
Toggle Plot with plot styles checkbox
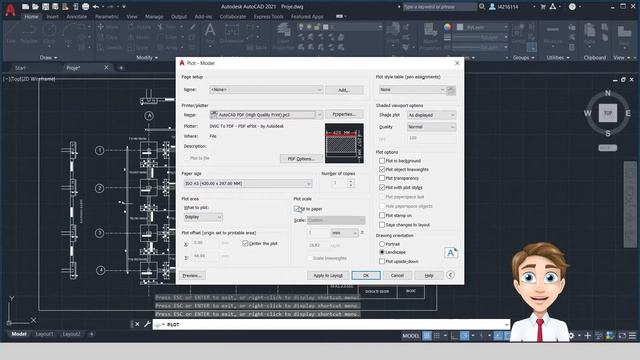pyautogui.click(x=382, y=187)
